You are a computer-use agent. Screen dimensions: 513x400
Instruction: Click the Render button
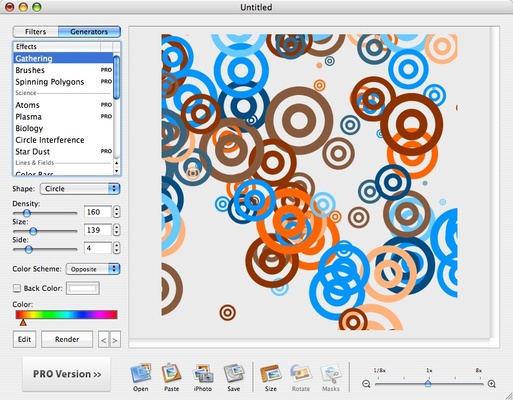pos(67,339)
